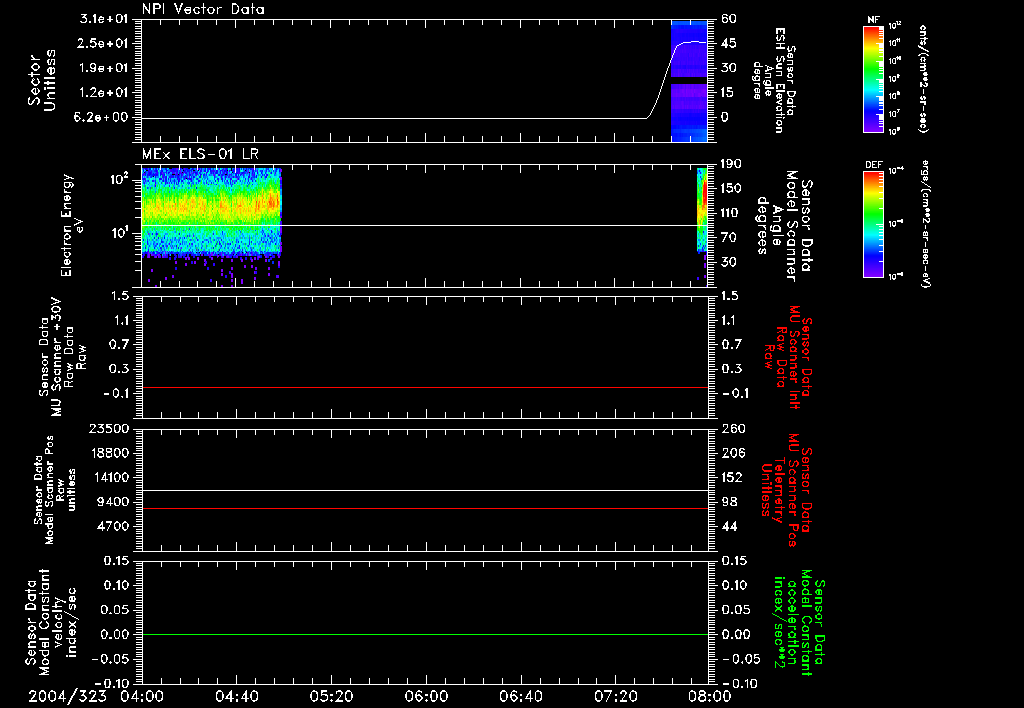Click the '06:40' time axis label
1024x708 pixels.
click(x=520, y=696)
